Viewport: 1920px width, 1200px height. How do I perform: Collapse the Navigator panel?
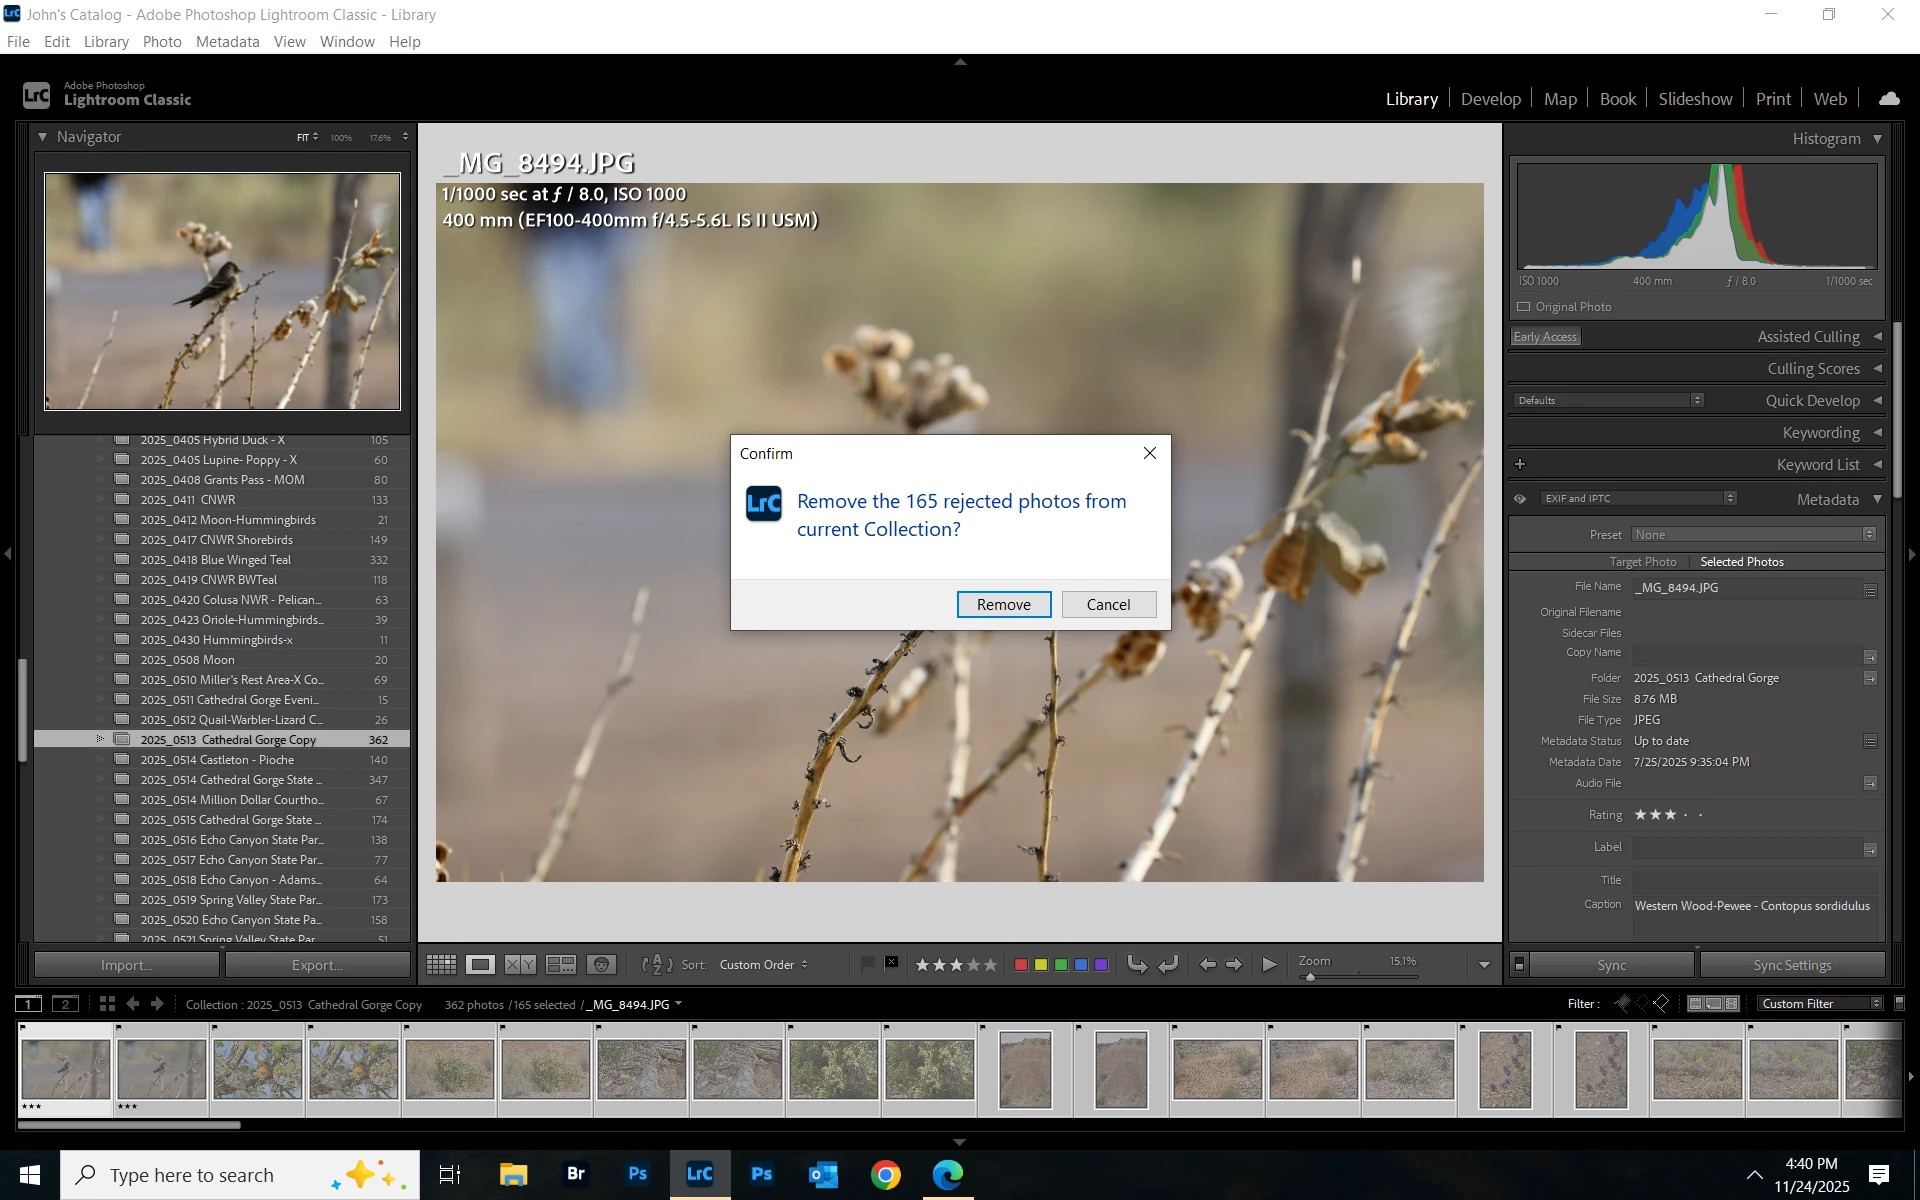point(42,137)
